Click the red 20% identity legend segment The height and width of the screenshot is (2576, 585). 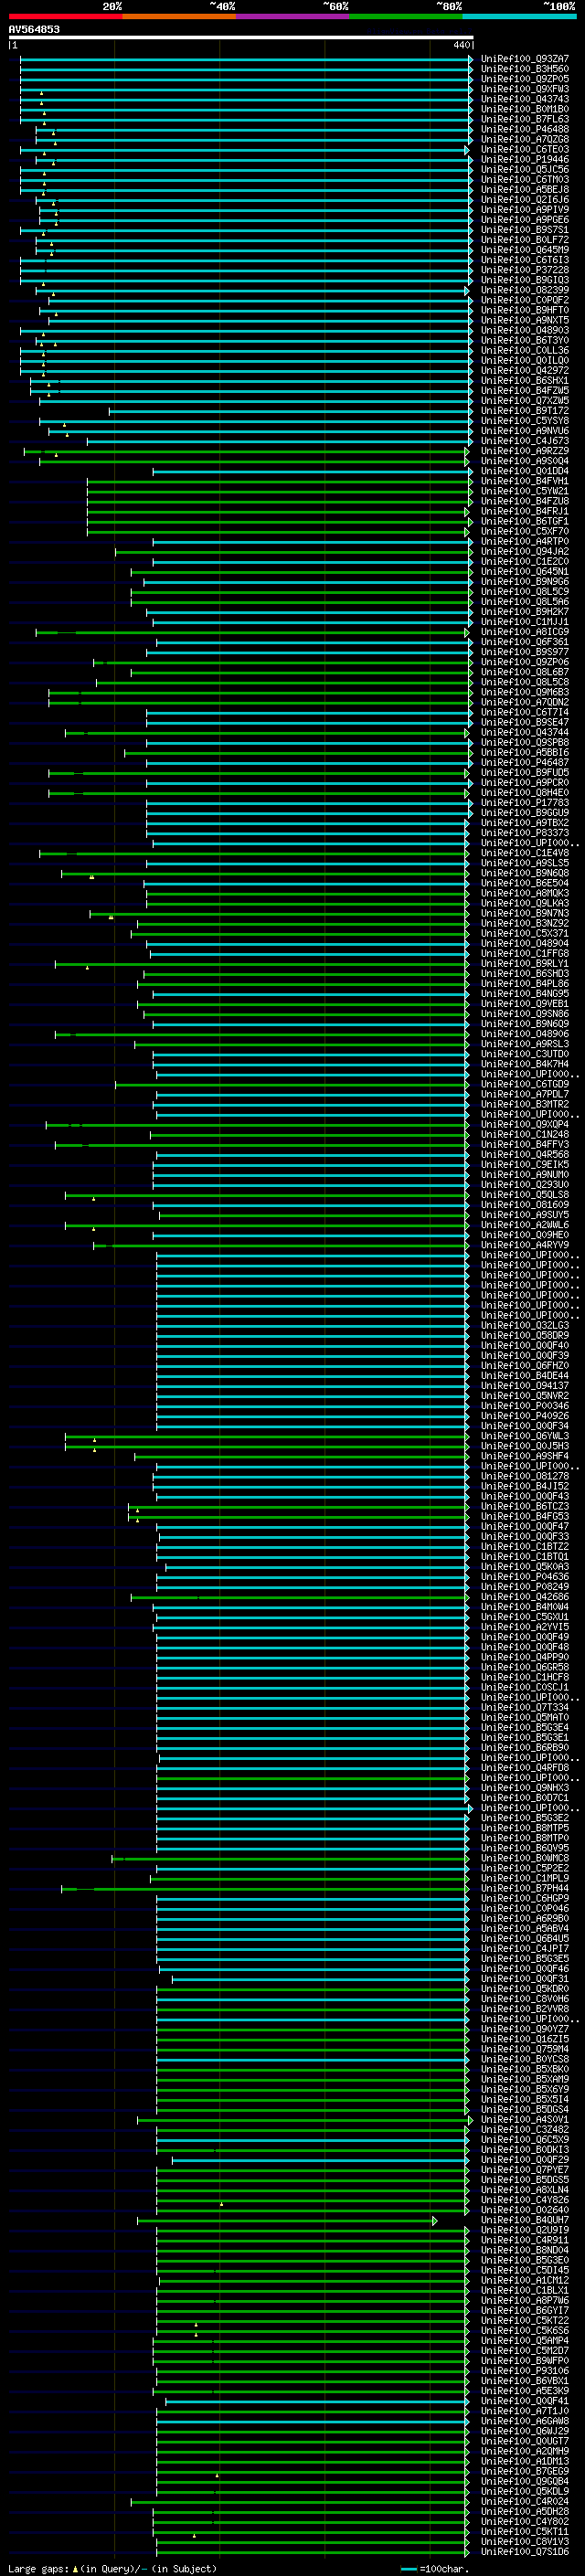point(65,16)
